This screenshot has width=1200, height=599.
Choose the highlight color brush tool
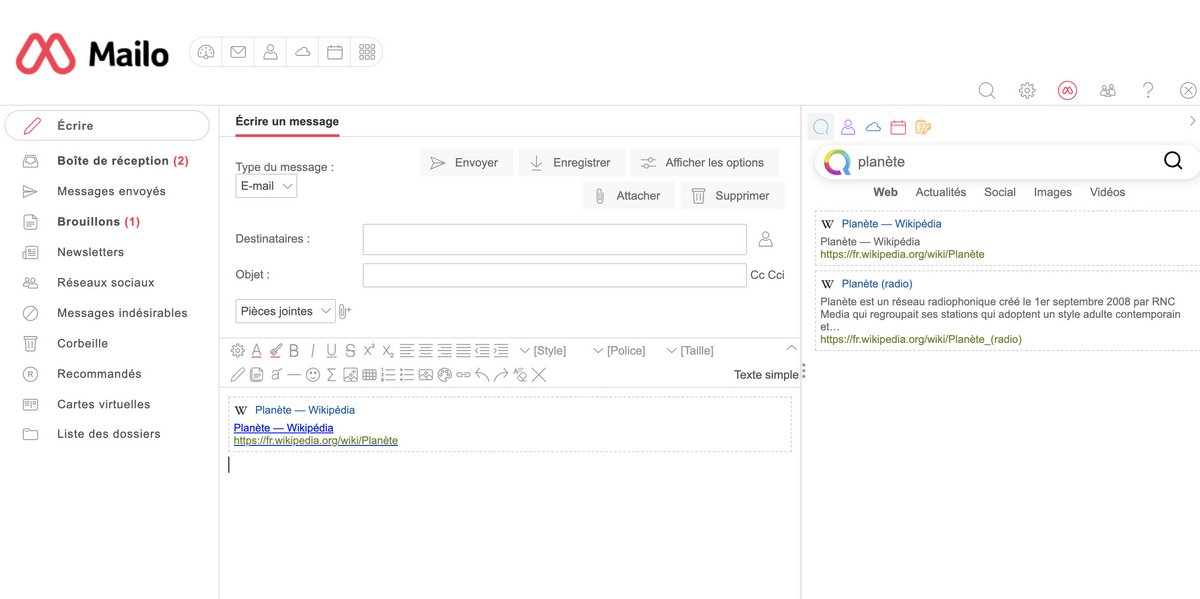[275, 350]
